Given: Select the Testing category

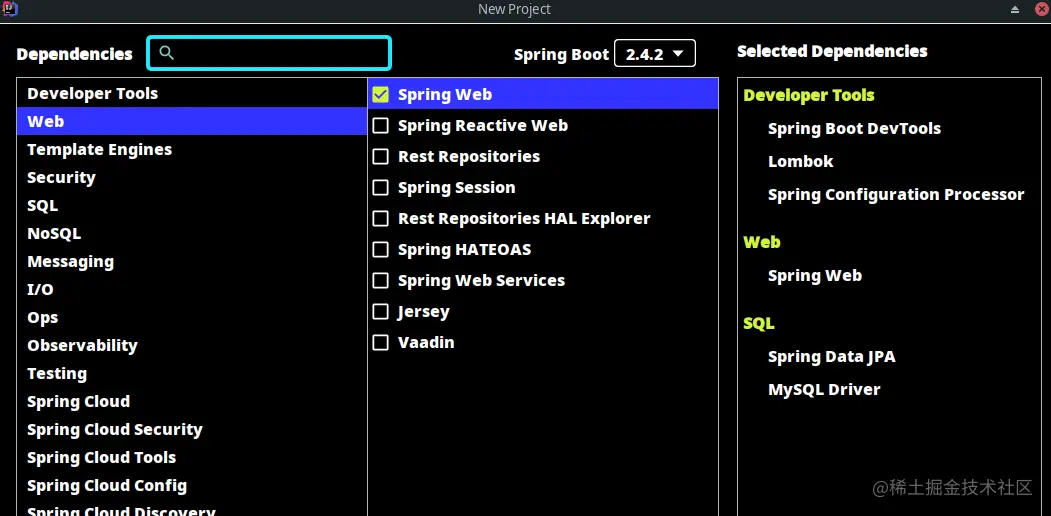Looking at the screenshot, I should point(192,374).
